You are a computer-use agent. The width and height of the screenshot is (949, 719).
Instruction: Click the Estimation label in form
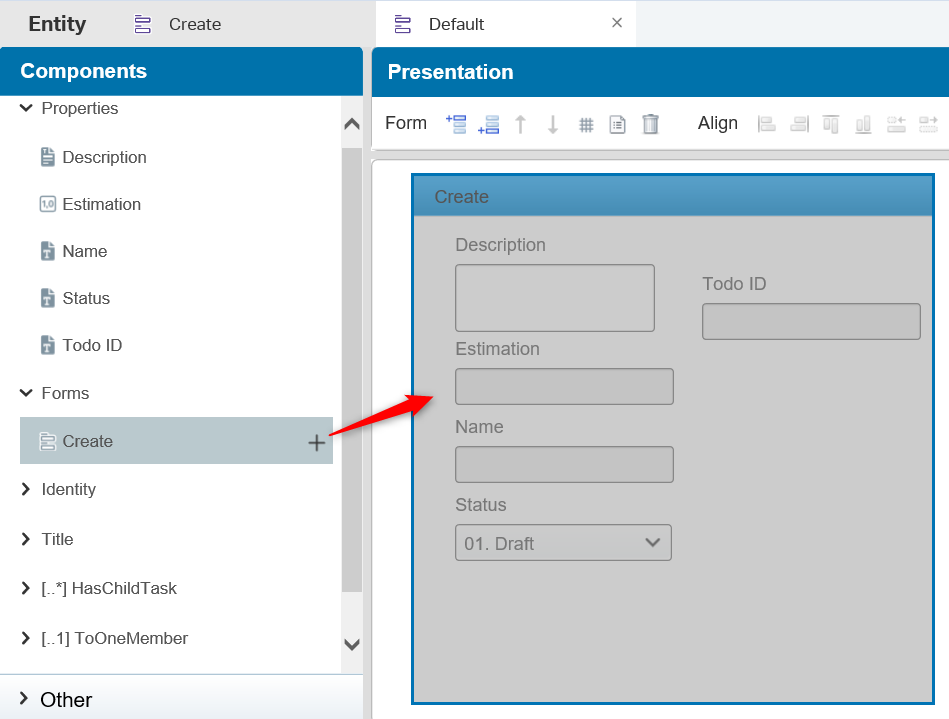click(x=497, y=349)
